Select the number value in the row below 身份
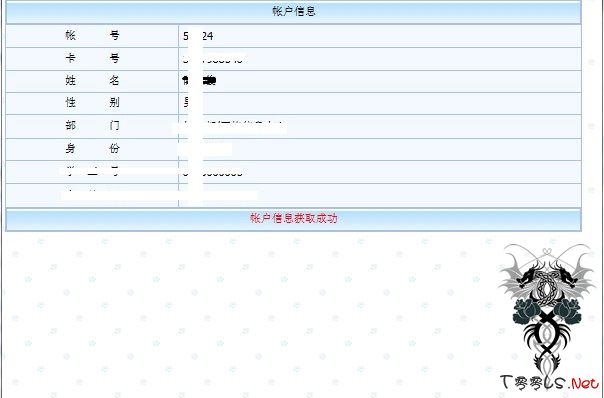 [x=213, y=173]
